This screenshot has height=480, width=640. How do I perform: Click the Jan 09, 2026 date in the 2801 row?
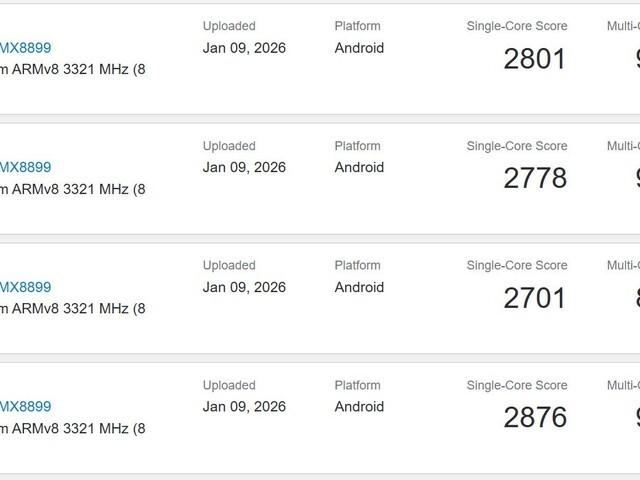click(x=244, y=47)
